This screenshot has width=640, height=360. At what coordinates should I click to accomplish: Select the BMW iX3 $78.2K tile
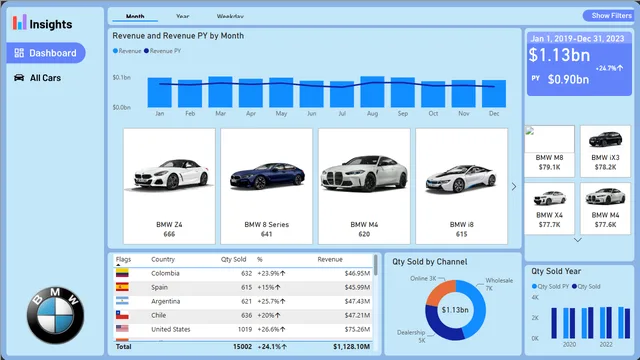tap(605, 151)
